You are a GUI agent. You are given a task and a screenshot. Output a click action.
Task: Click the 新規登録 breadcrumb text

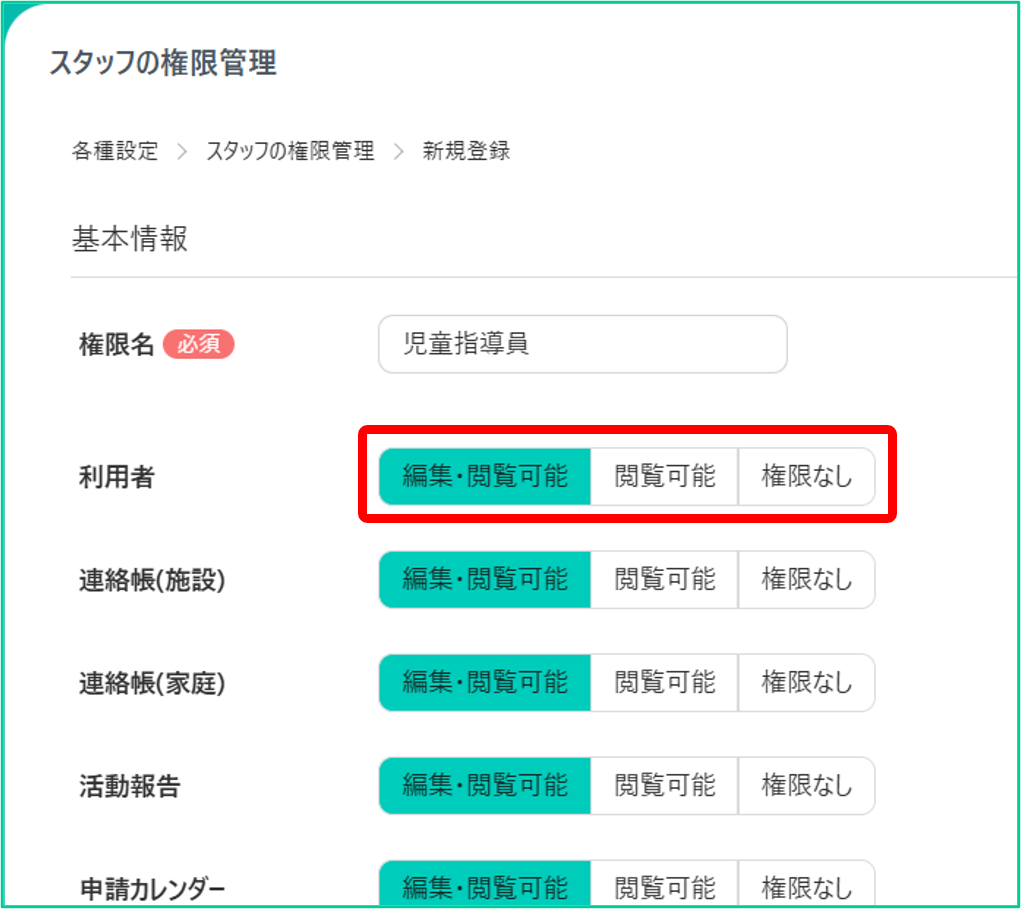[466, 151]
